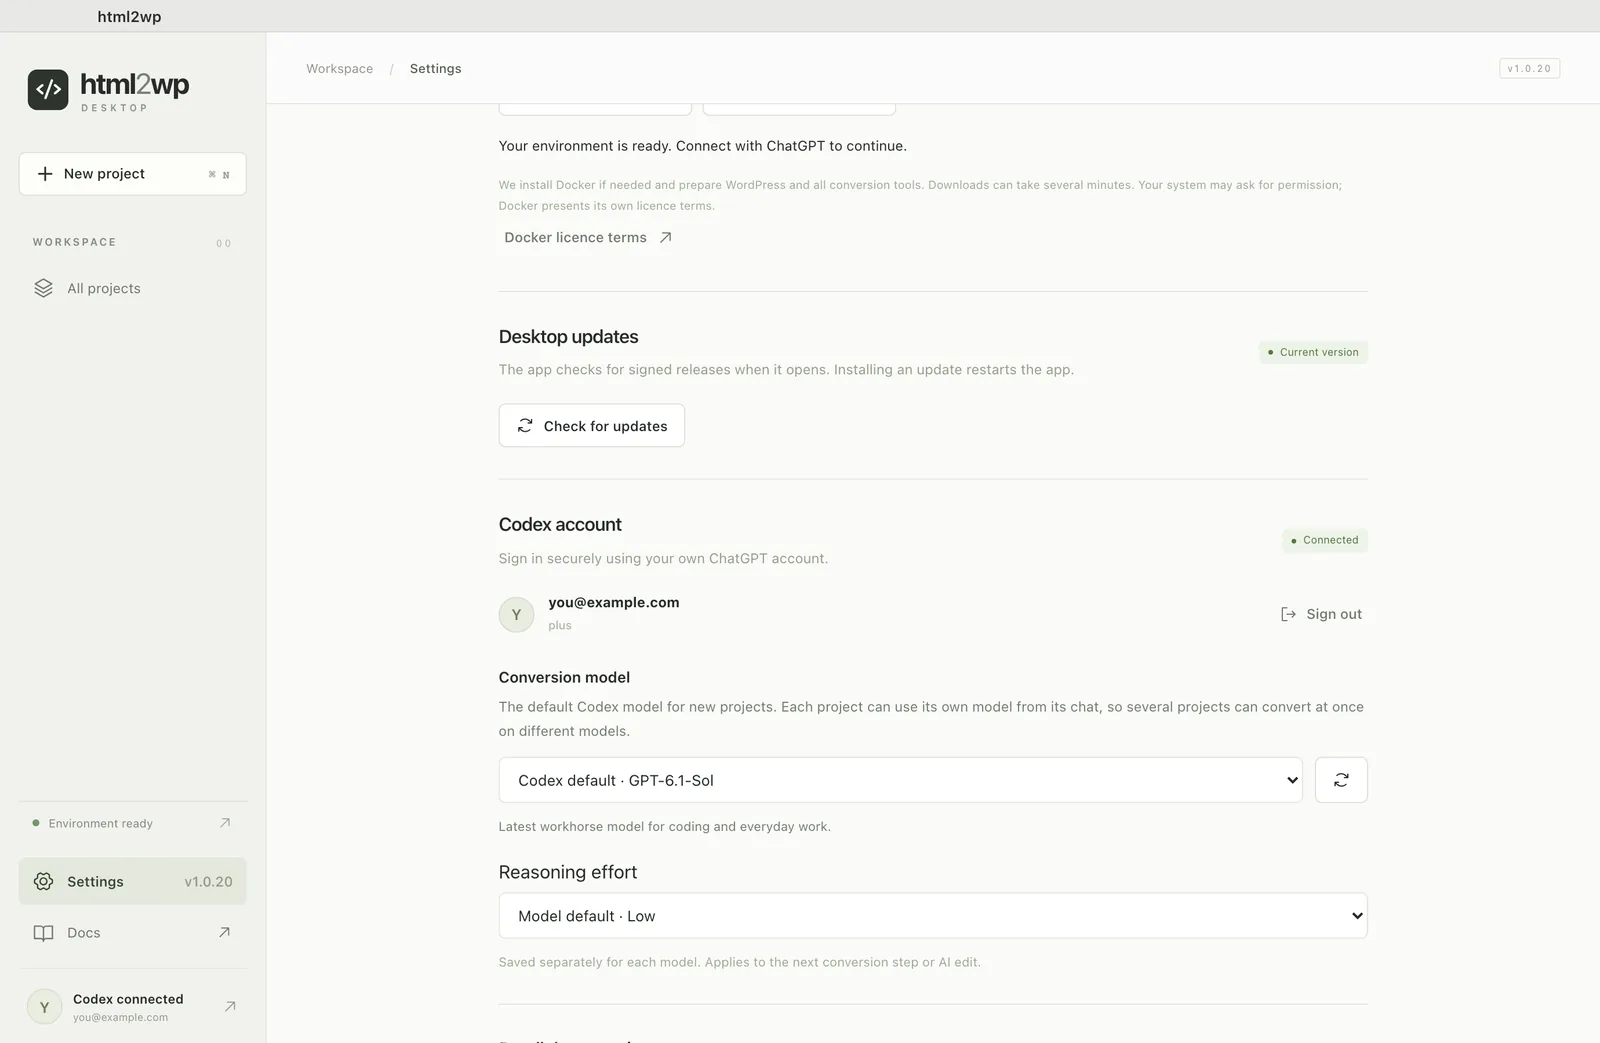Image resolution: width=1600 pixels, height=1043 pixels.
Task: Click the arrow icon after Docker licence terms
Action: (x=665, y=237)
